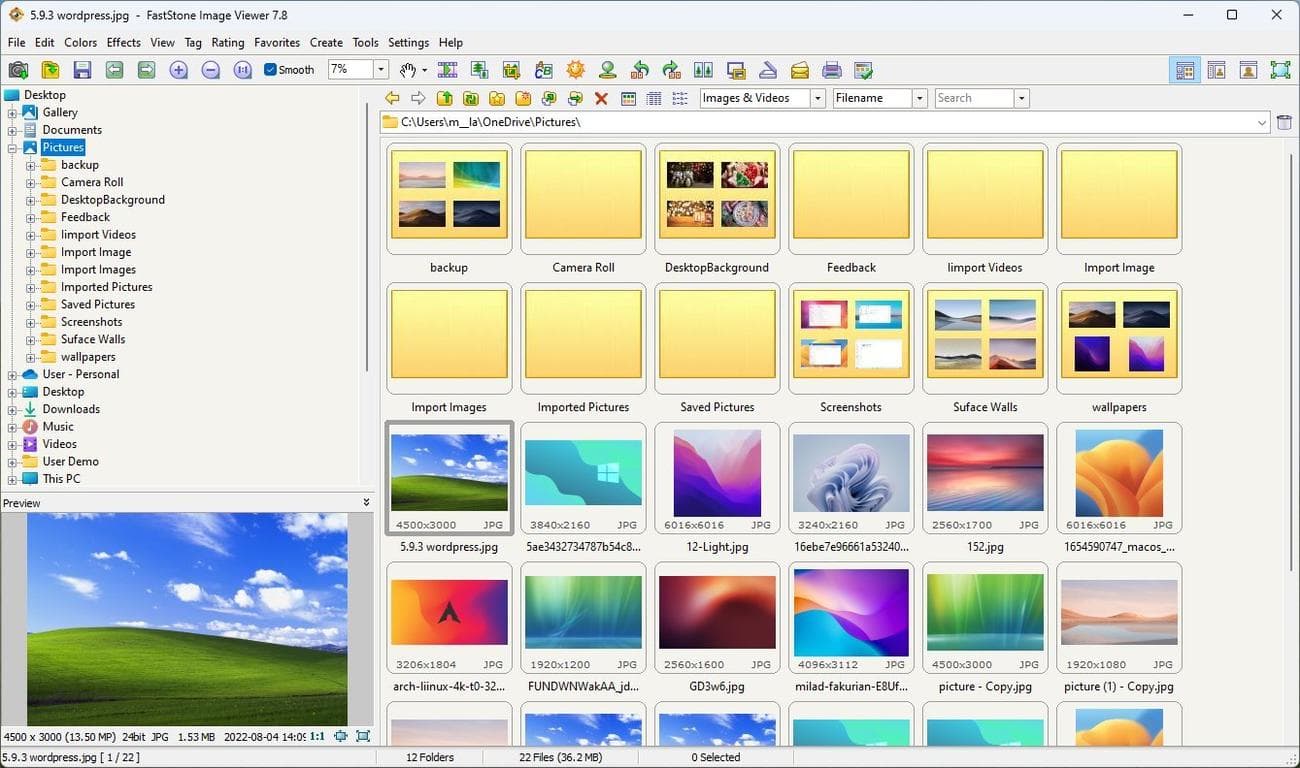This screenshot has width=1300, height=768.
Task: Click the up one level folder icon
Action: (445, 98)
